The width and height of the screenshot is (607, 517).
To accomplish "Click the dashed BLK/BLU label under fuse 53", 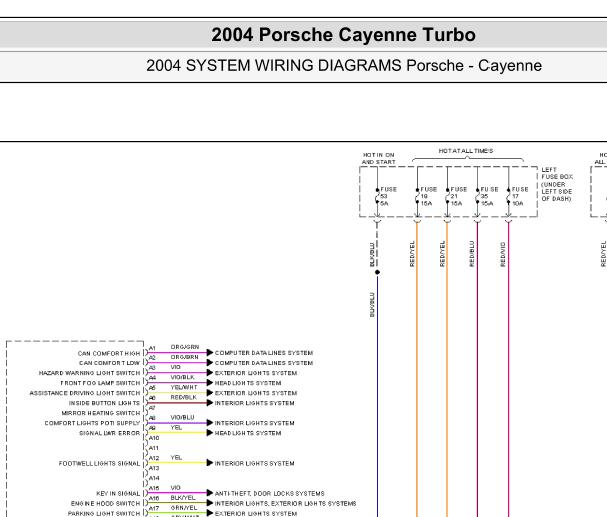I will pos(372,254).
